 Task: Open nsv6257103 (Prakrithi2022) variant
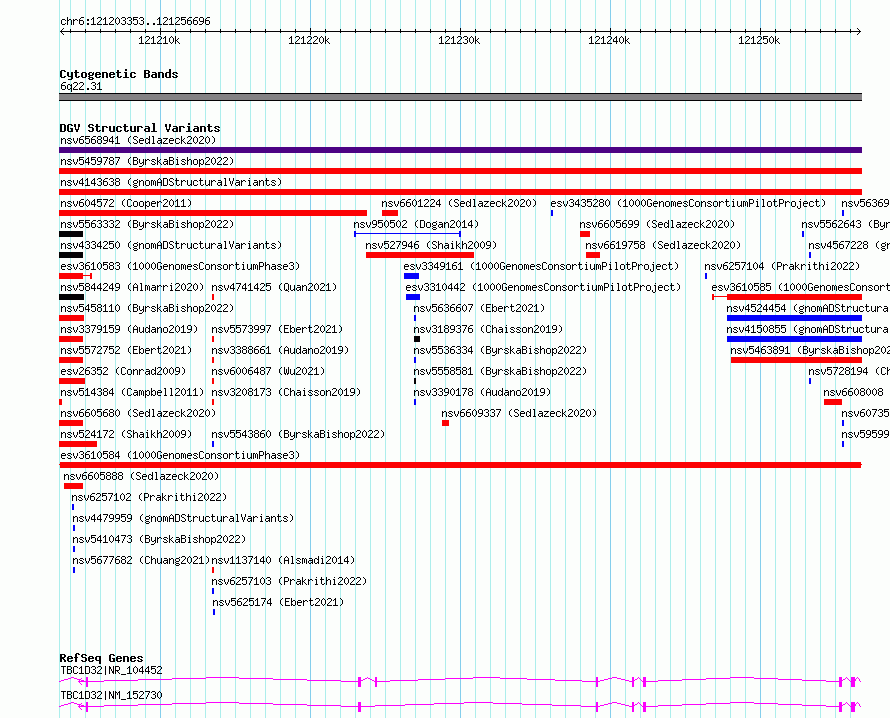pyautogui.click(x=289, y=581)
